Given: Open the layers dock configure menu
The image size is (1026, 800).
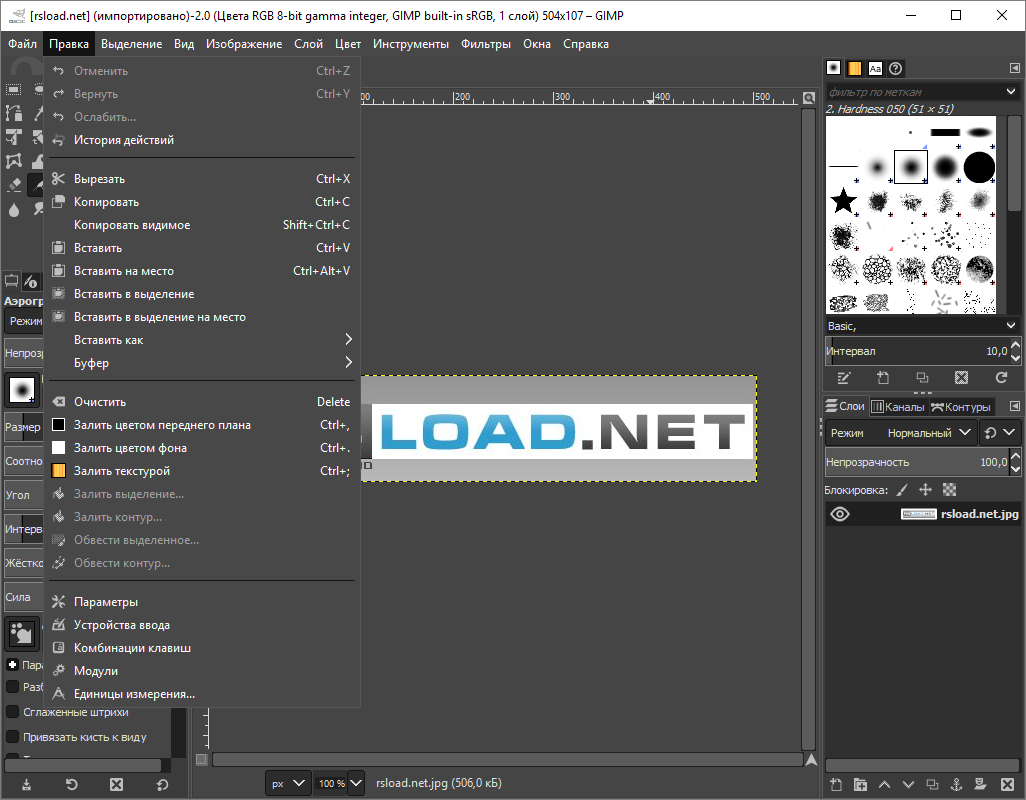Looking at the screenshot, I should click(1014, 406).
